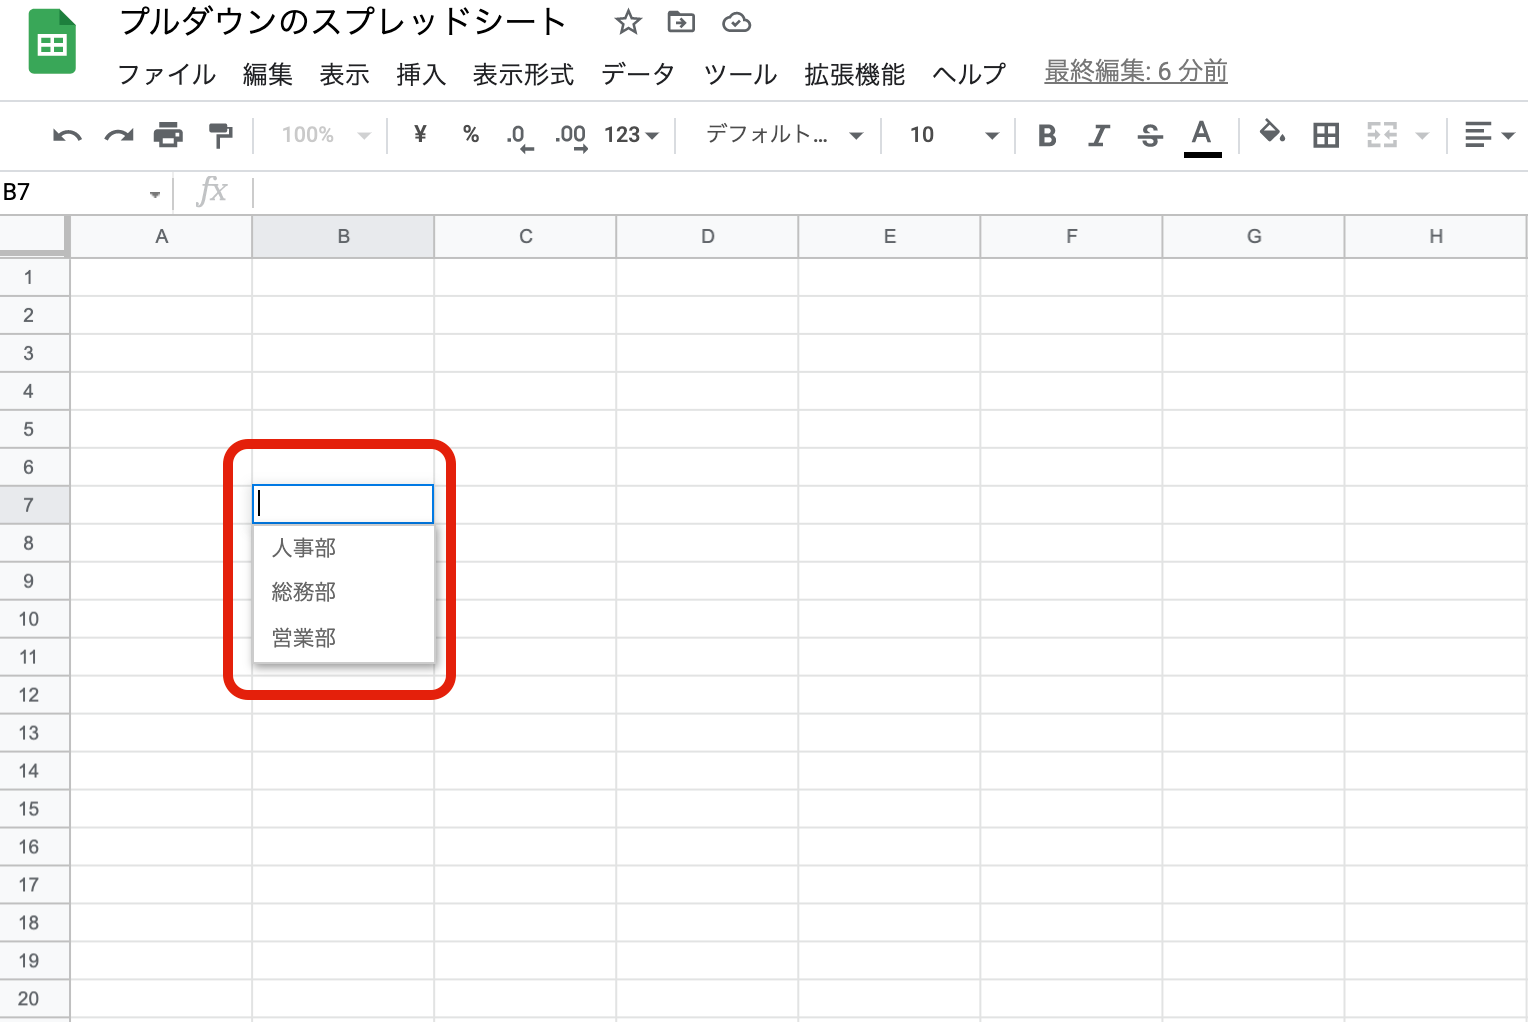Select column G header
The image size is (1528, 1022).
pyautogui.click(x=1253, y=237)
